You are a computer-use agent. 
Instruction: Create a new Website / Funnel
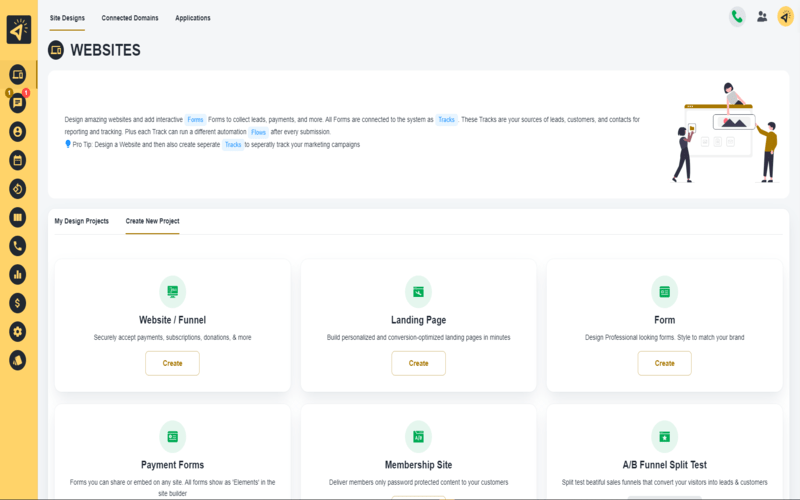[172, 363]
